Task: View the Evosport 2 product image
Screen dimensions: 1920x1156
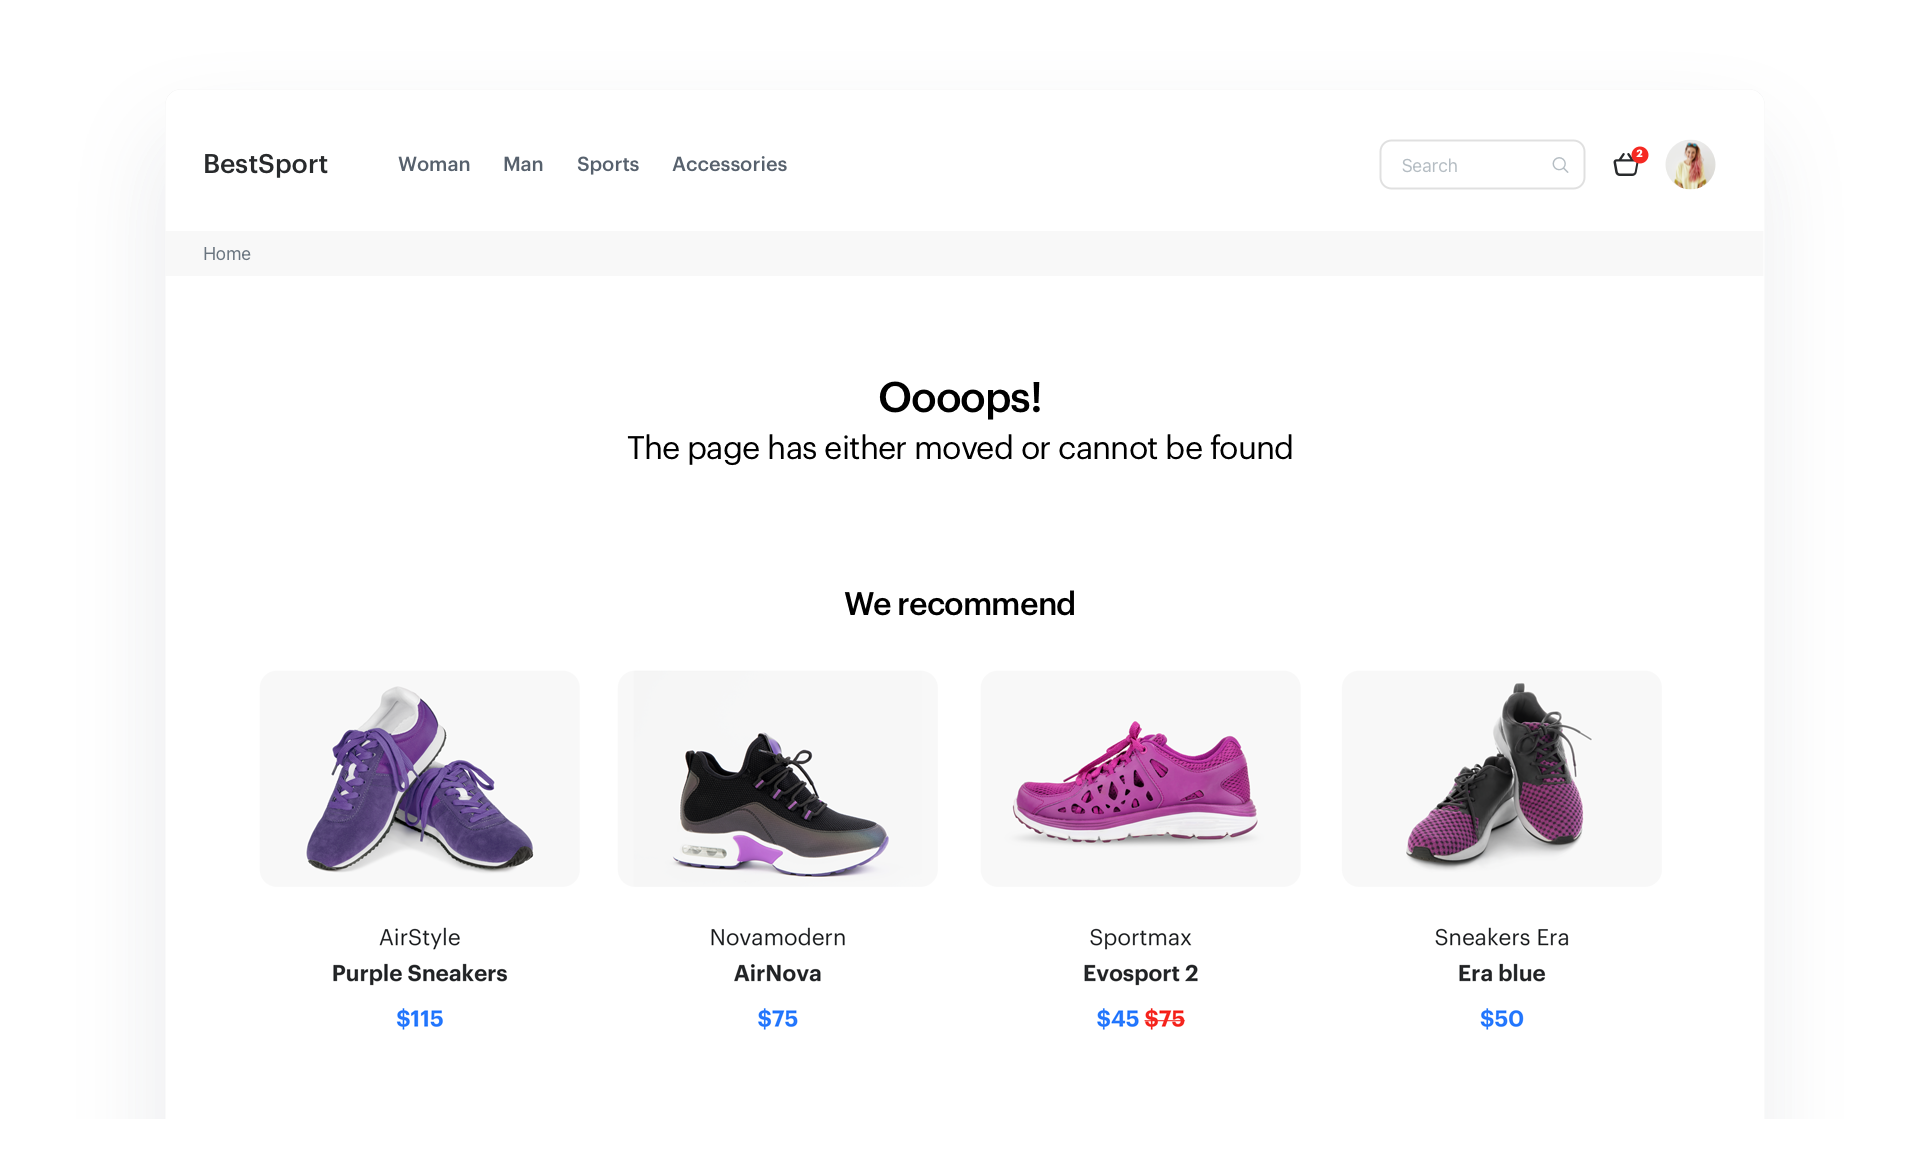Action: pyautogui.click(x=1140, y=779)
